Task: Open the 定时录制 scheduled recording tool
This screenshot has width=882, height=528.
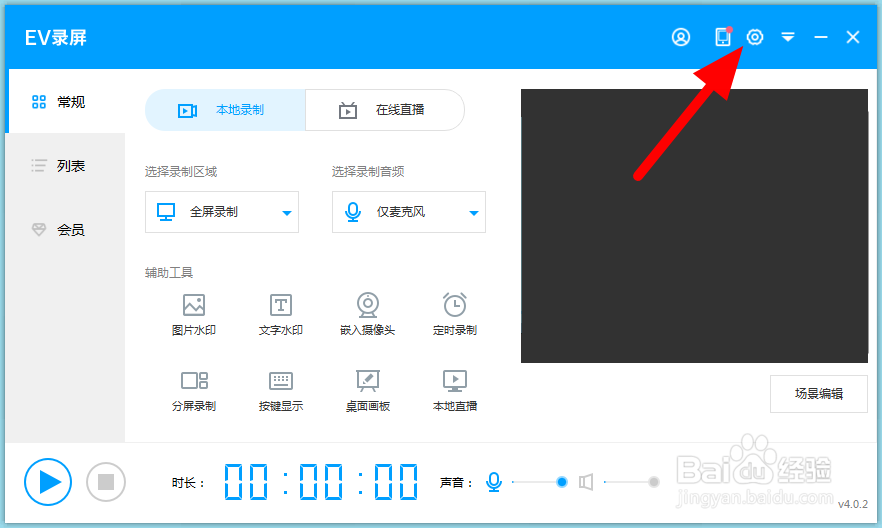Action: coord(454,315)
